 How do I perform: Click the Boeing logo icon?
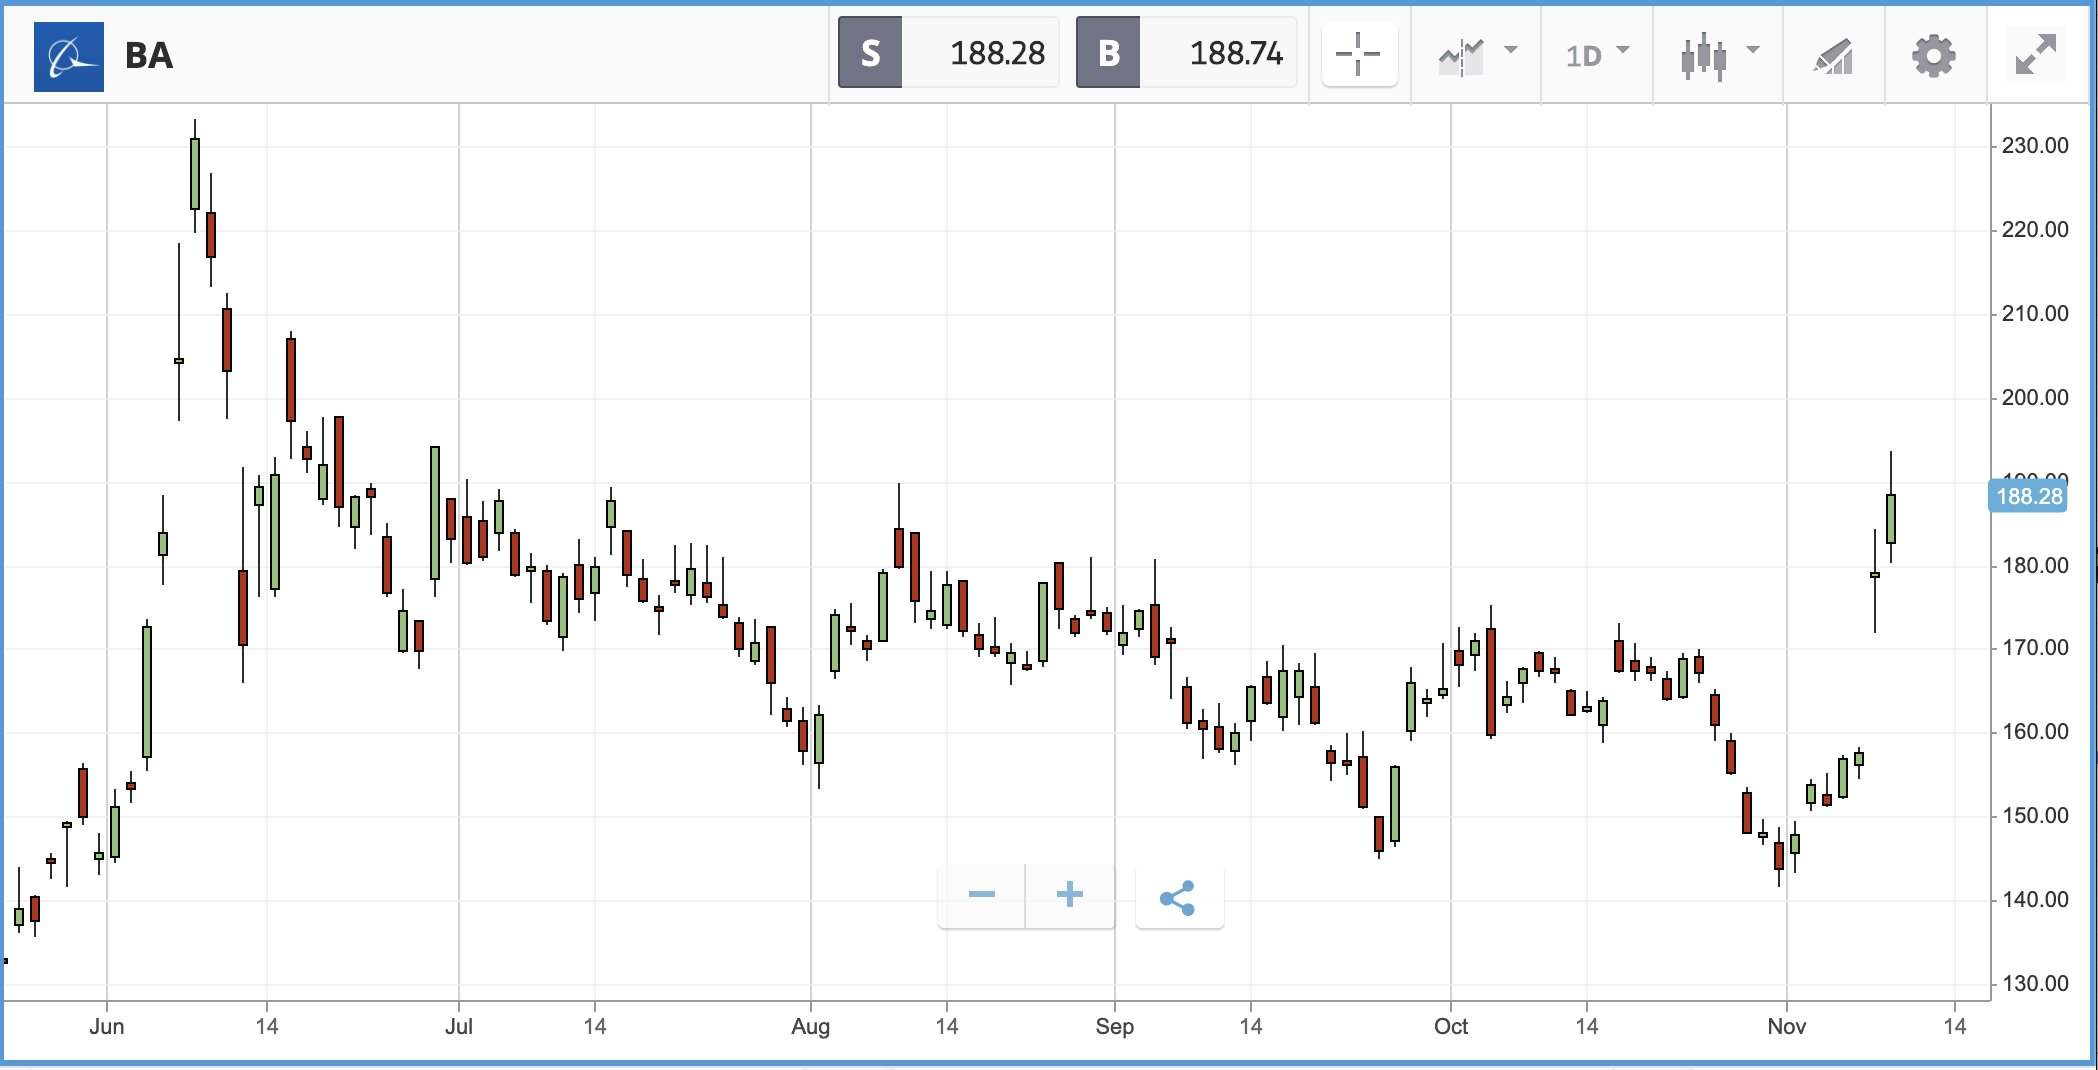pyautogui.click(x=69, y=56)
